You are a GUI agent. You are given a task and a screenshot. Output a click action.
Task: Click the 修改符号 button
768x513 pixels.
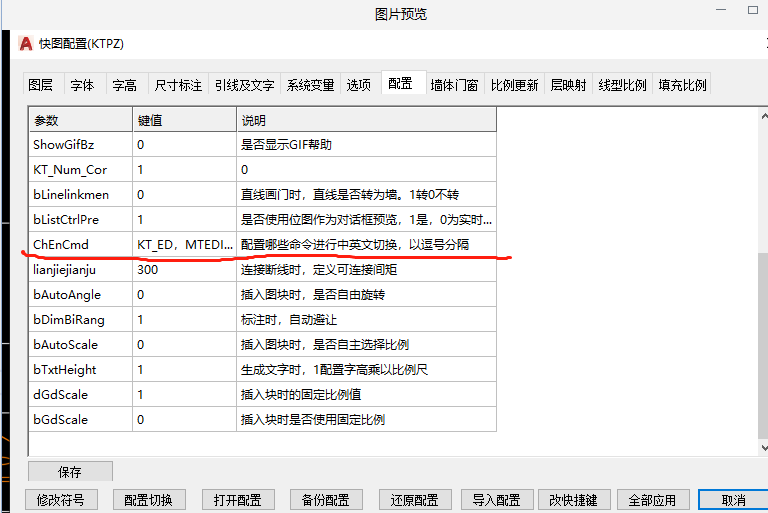pos(60,500)
